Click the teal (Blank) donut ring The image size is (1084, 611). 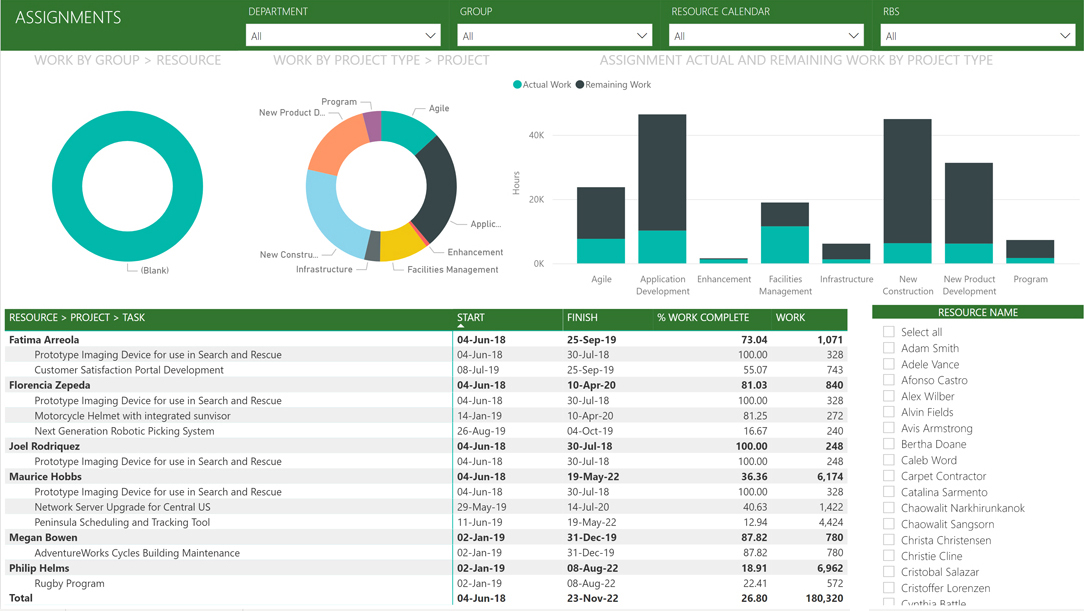click(67, 187)
